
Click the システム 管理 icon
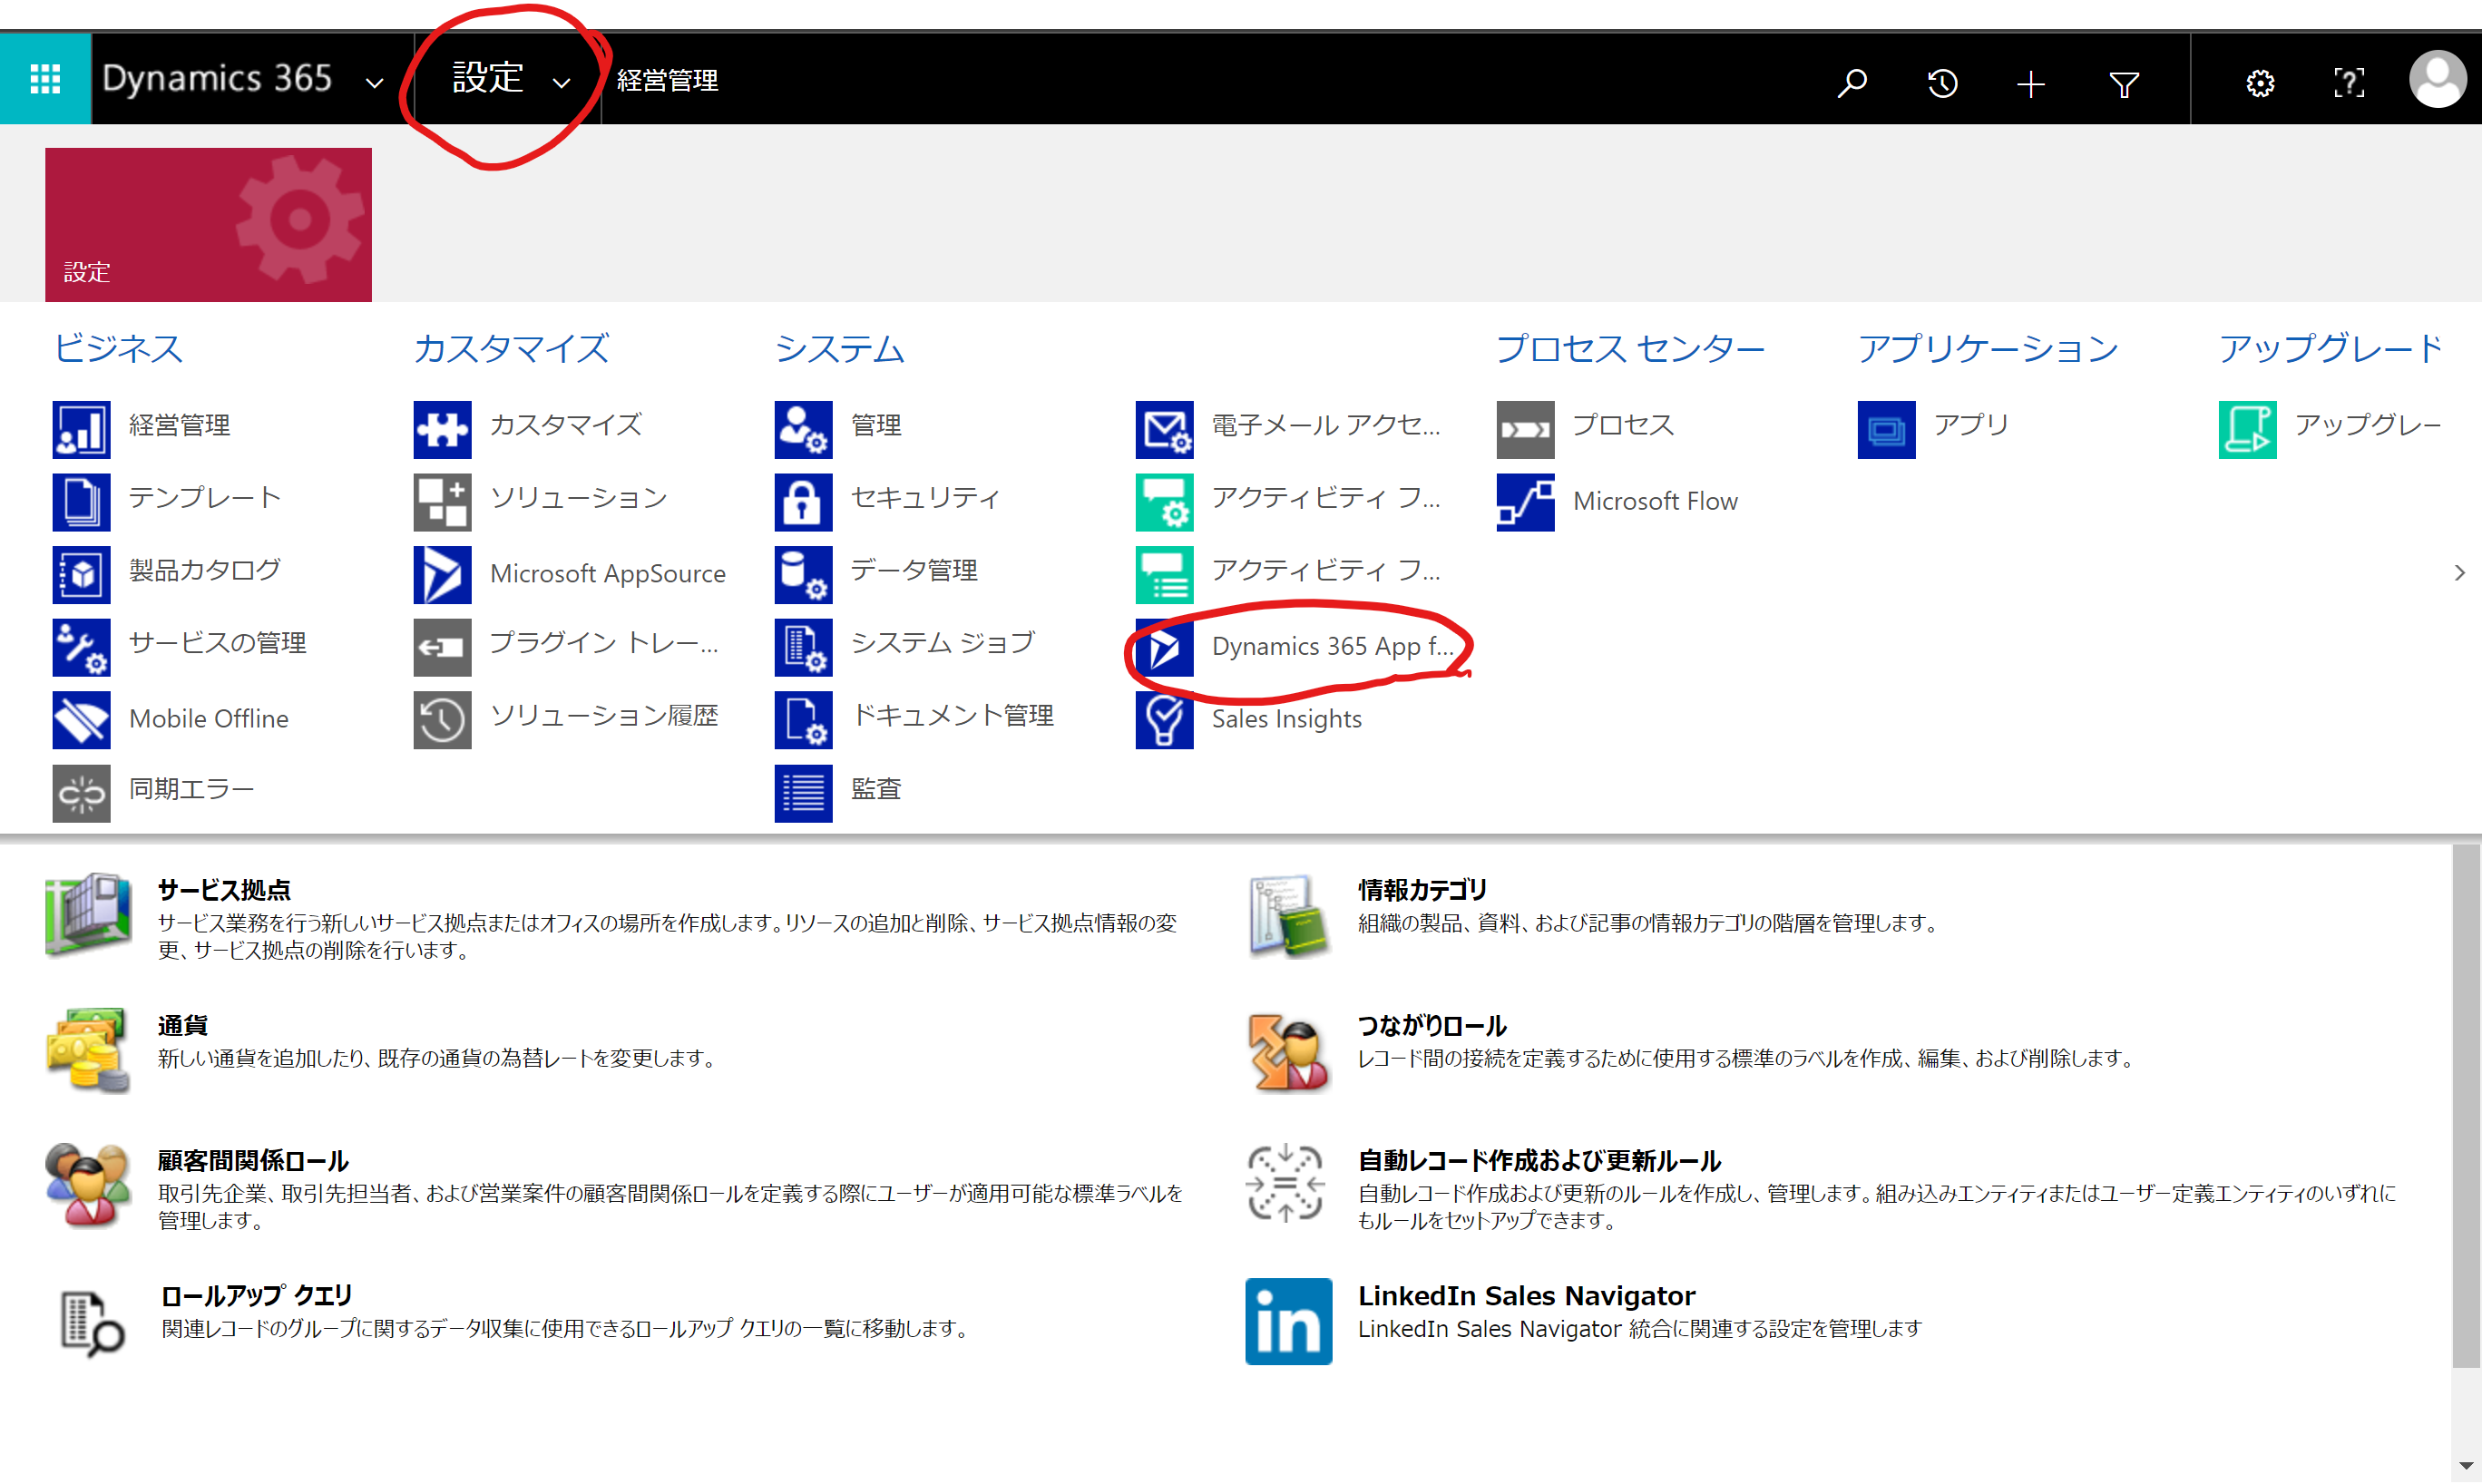pos(803,429)
